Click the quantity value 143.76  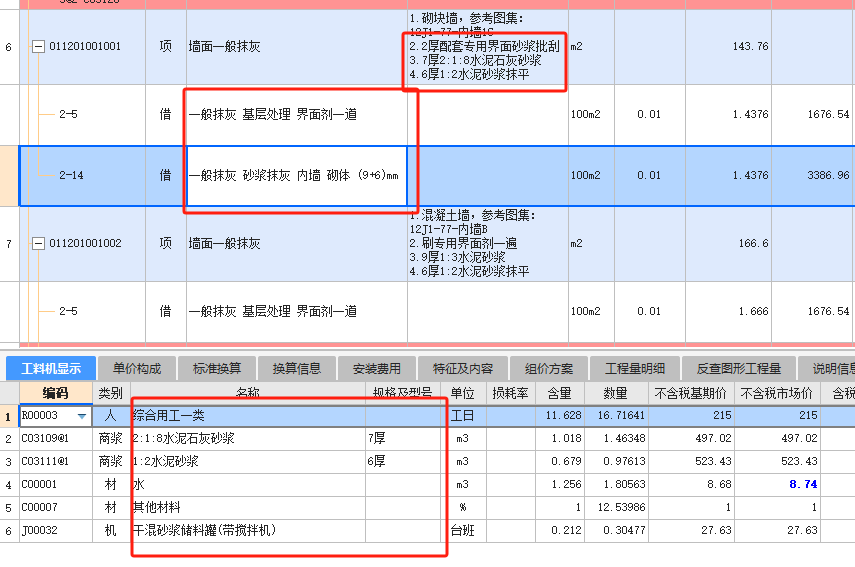coord(750,46)
